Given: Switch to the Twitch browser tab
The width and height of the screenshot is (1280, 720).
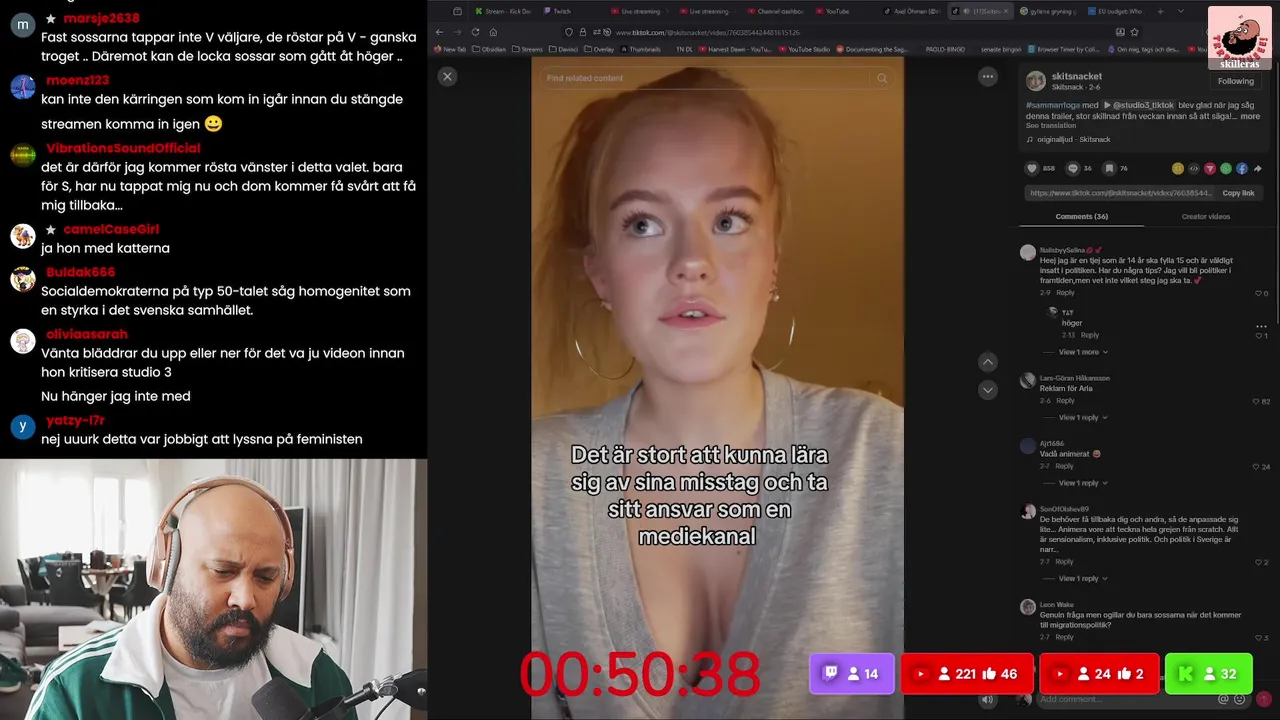Looking at the screenshot, I should 558,11.
